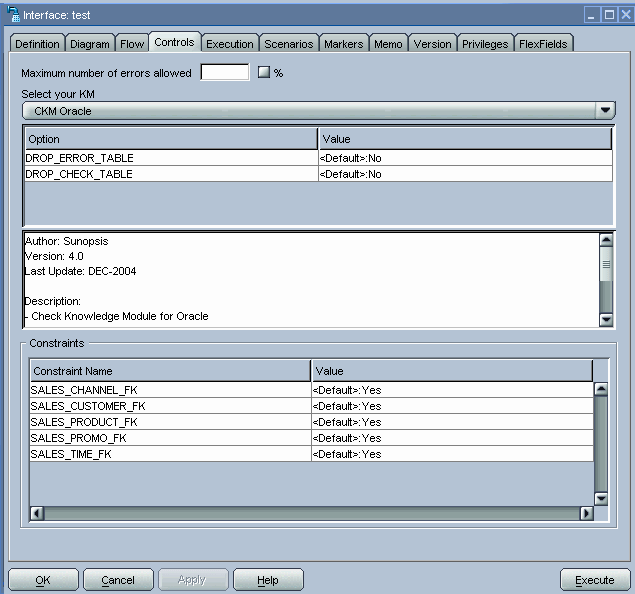Edit DROP_ERROR_TABLE value <Default>:No
635x594 pixels.
click(465, 158)
